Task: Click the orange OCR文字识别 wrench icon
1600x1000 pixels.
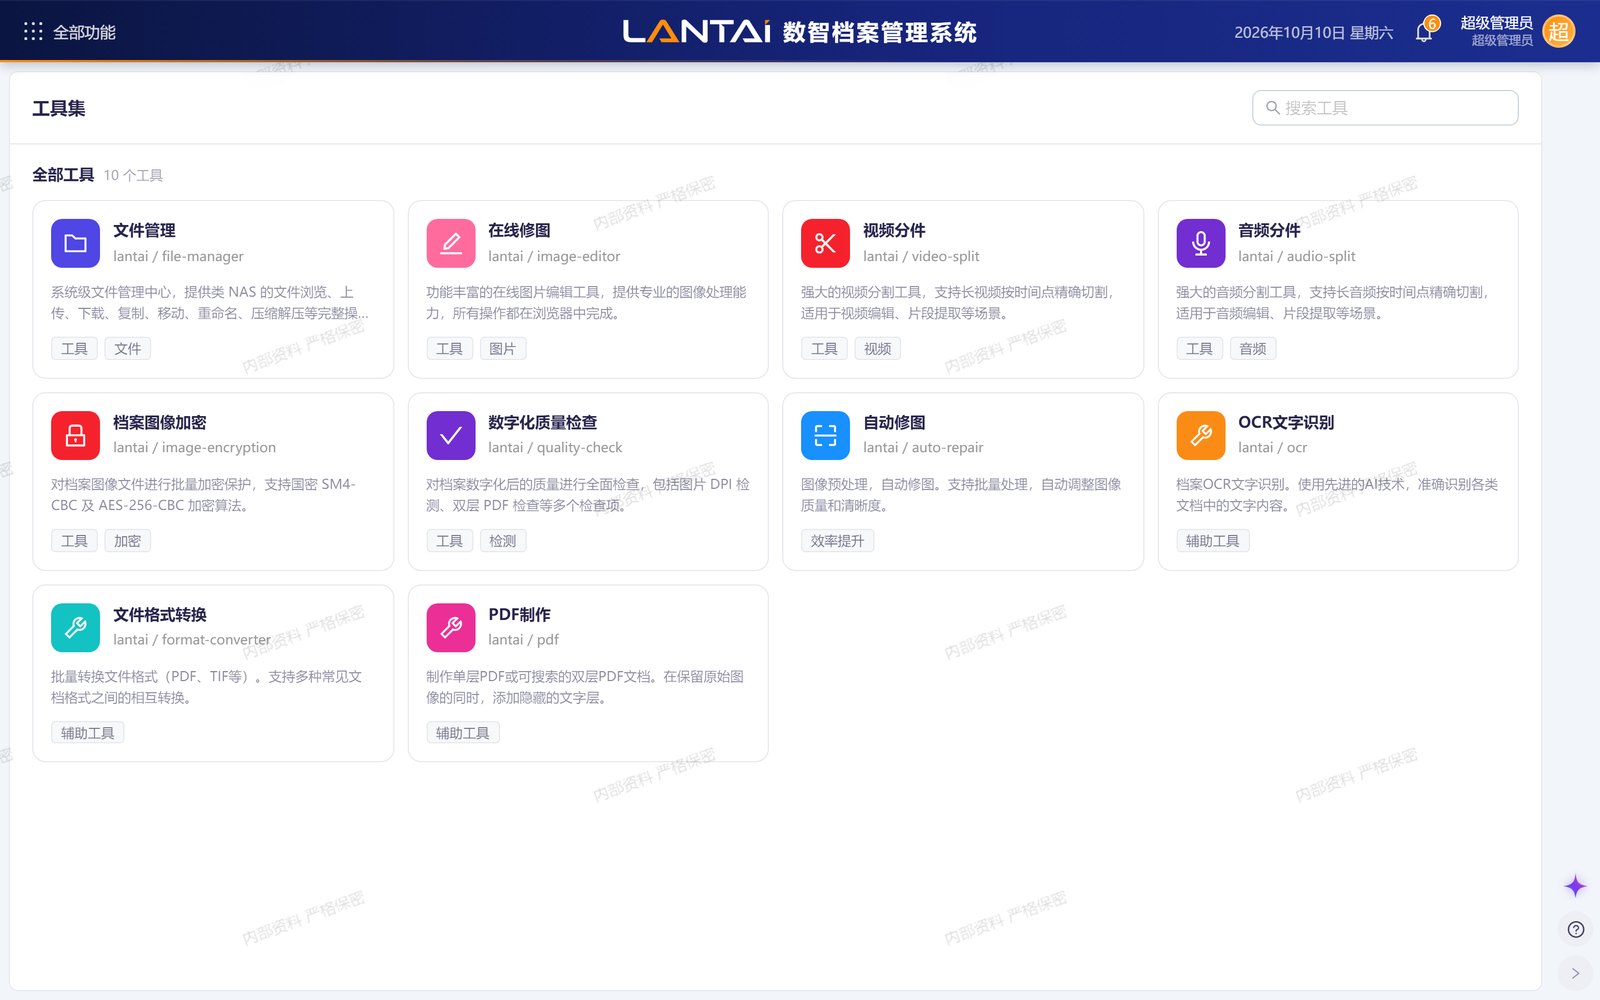Action: (x=1201, y=435)
